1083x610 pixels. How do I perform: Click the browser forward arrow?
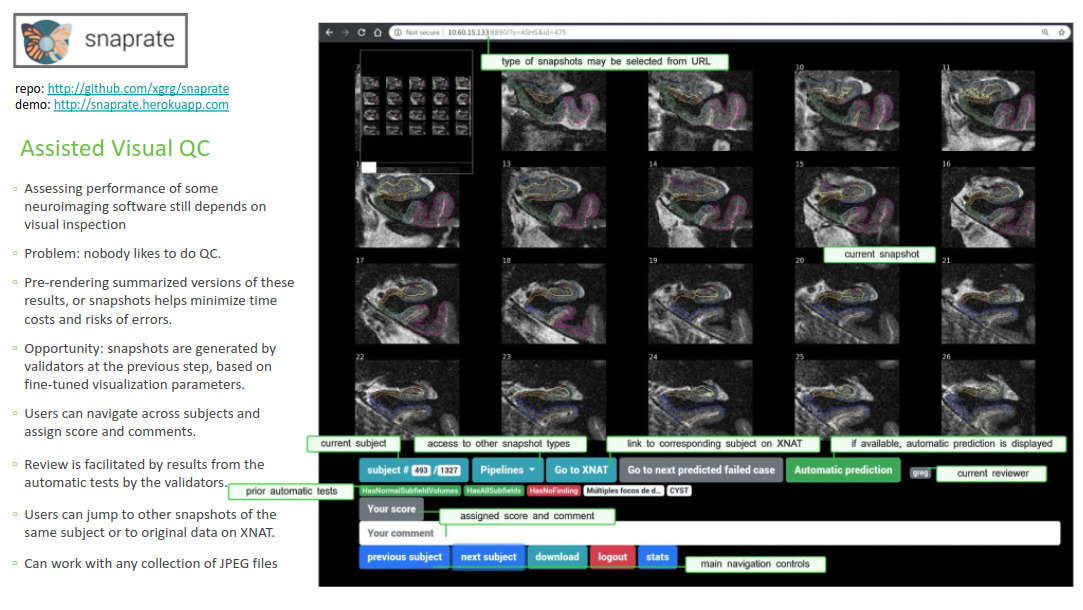tap(345, 32)
